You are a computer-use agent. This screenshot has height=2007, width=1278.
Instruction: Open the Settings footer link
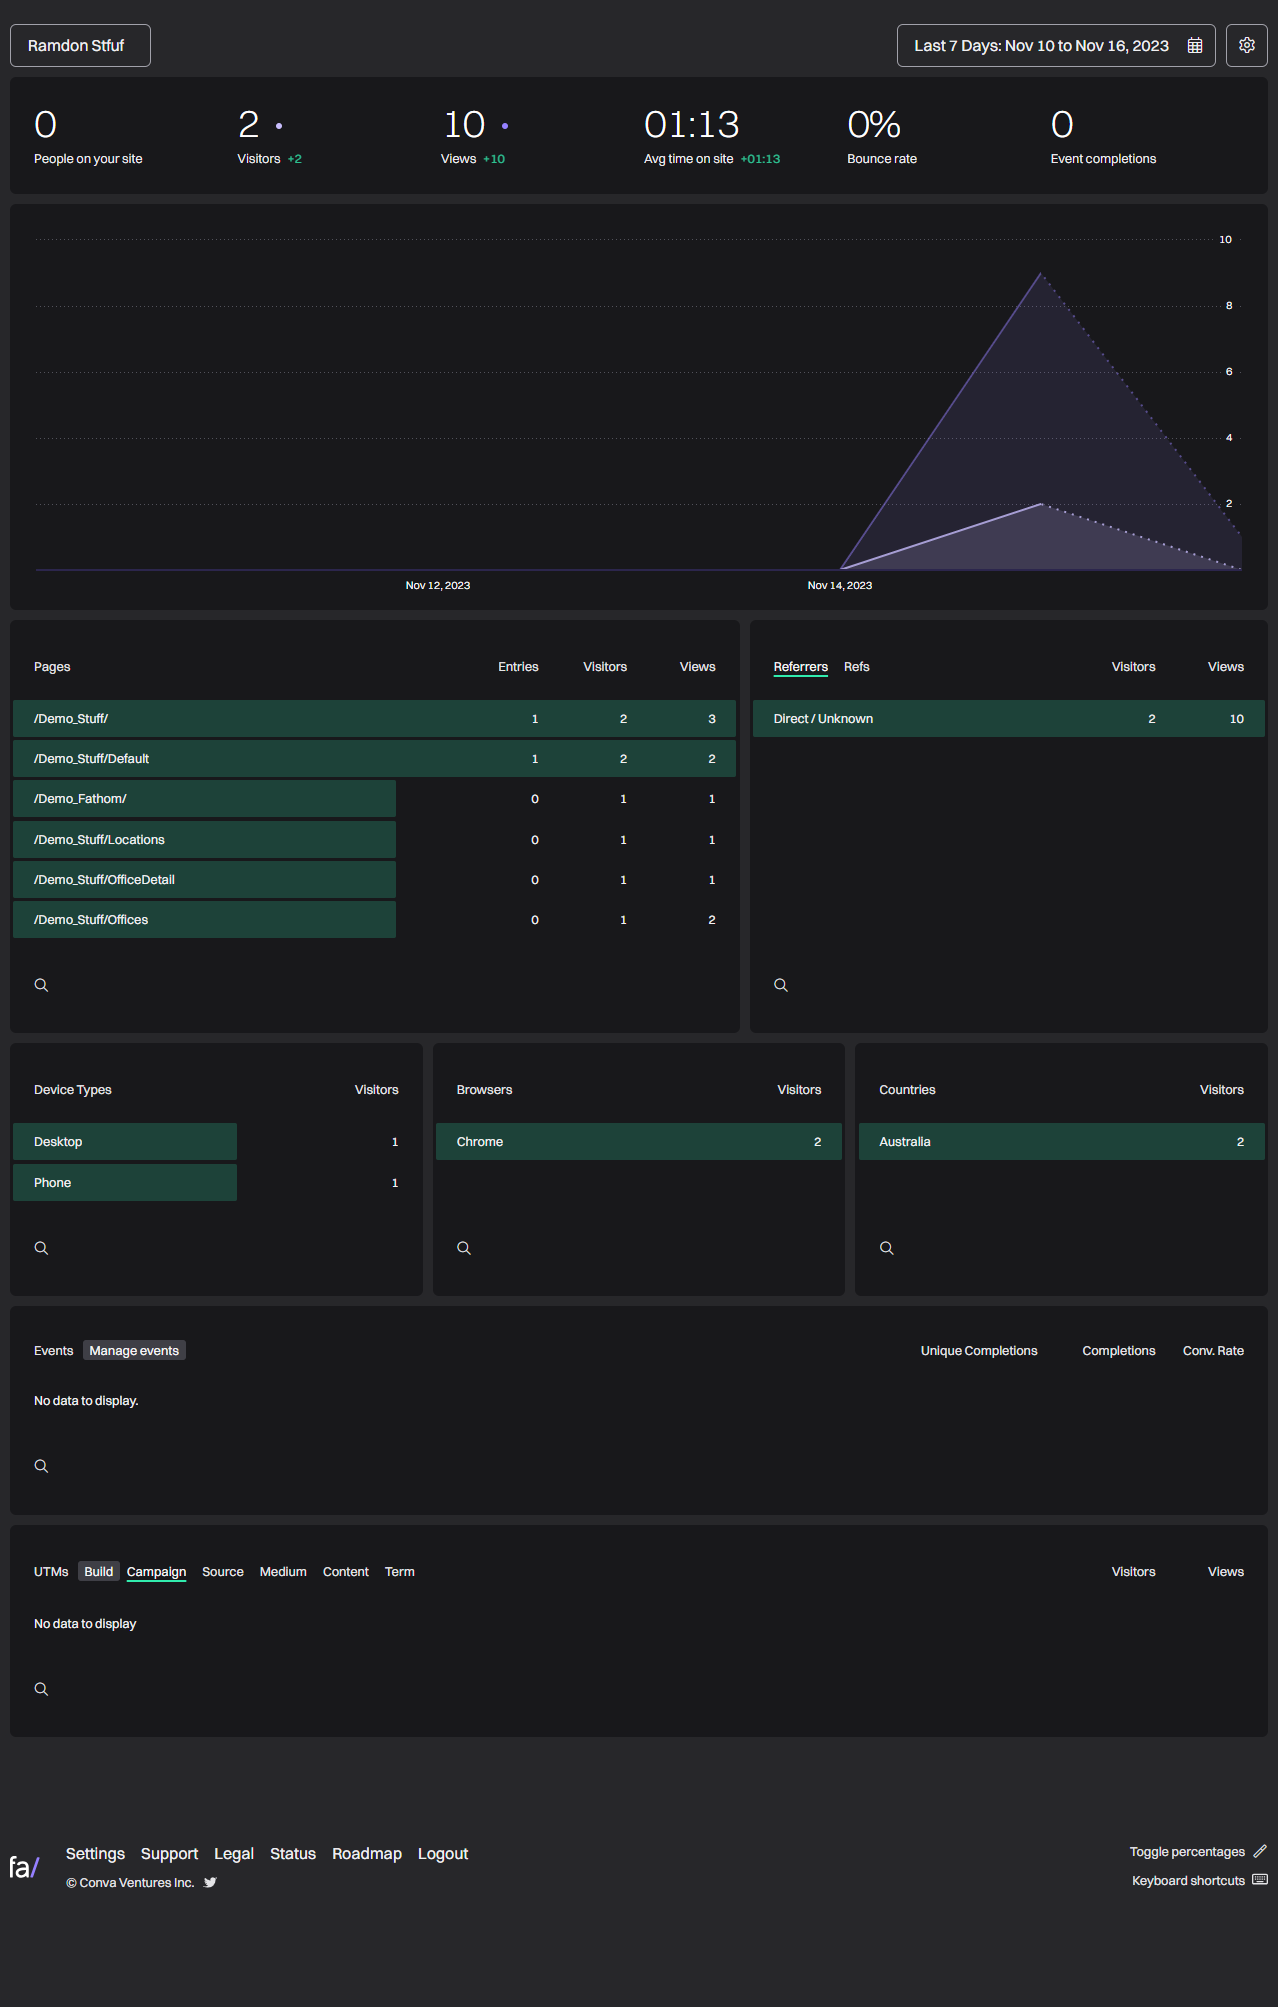[95, 1854]
